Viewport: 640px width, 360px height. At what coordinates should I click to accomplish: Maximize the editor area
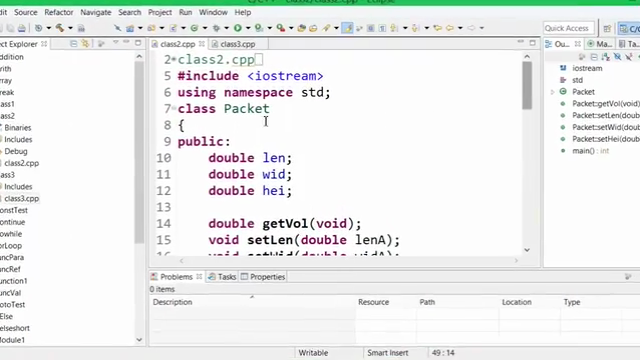pos(533,42)
